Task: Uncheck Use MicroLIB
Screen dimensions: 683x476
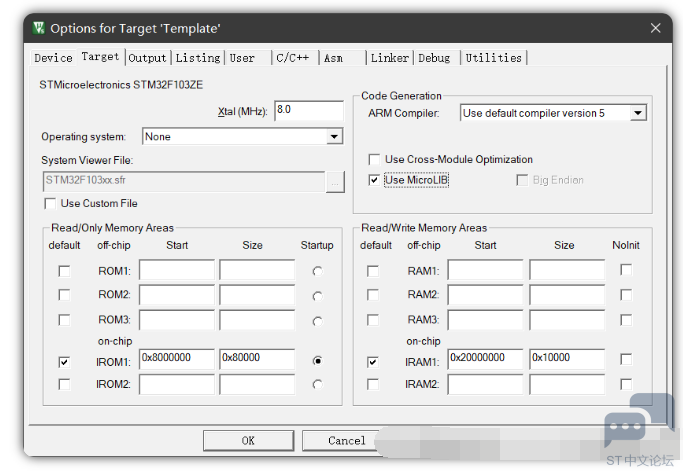Action: tap(374, 180)
